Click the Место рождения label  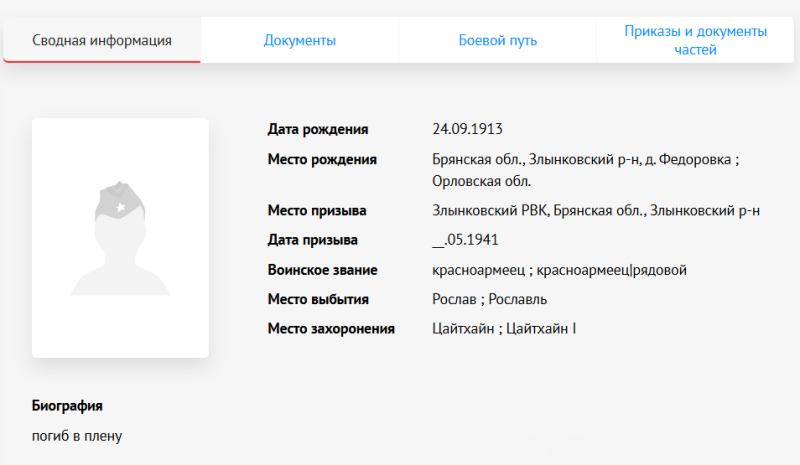[322, 159]
